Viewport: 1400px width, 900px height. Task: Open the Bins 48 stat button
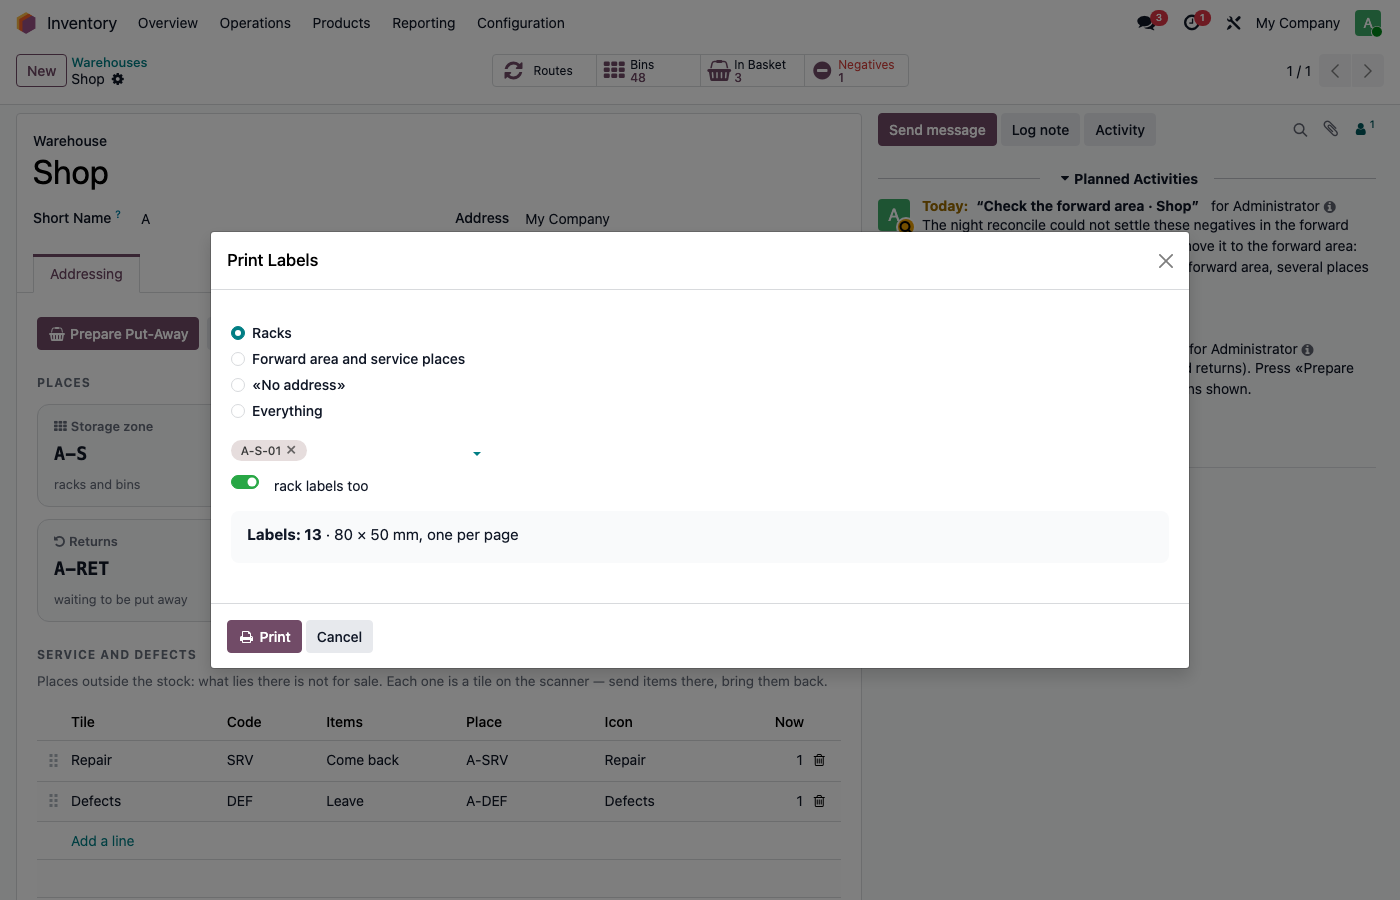[649, 71]
